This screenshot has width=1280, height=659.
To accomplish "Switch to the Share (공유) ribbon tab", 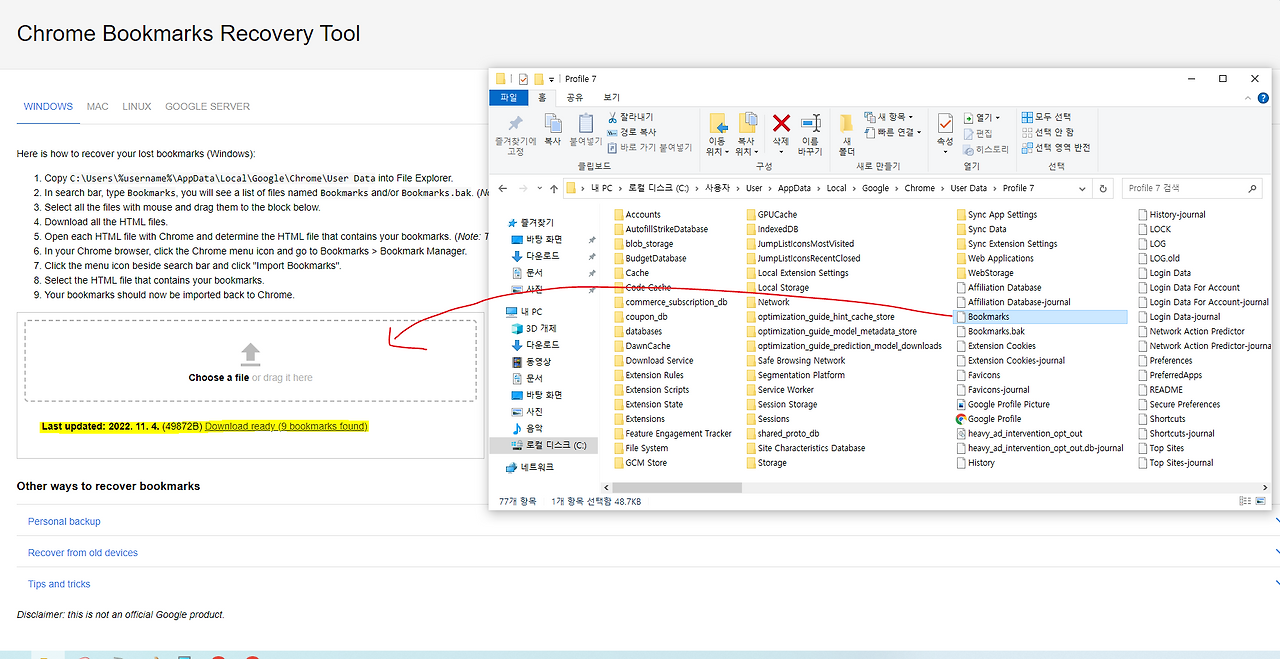I will coord(575,97).
